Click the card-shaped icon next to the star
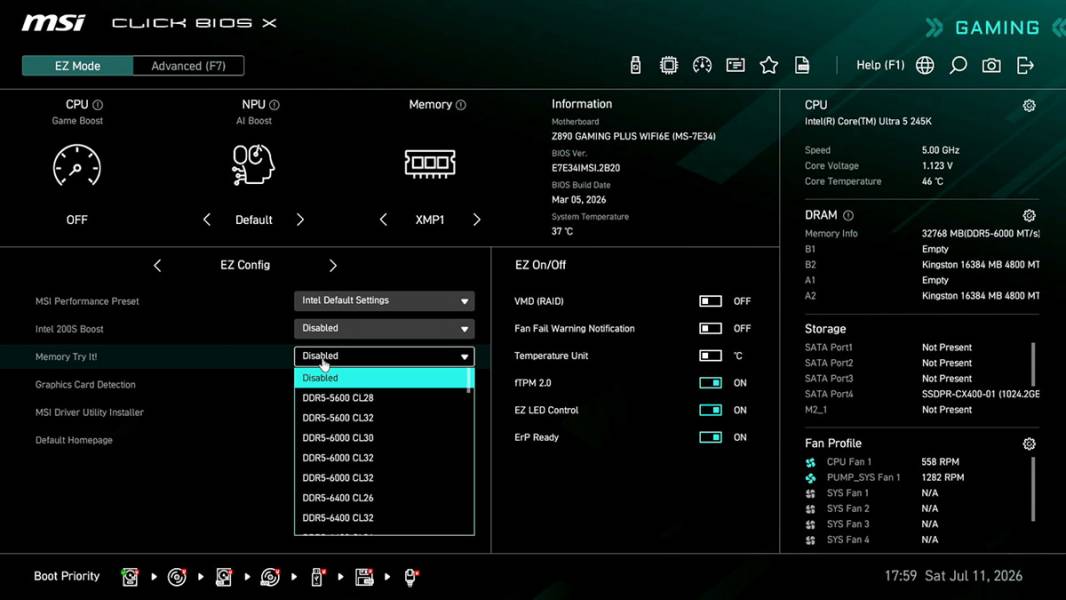The height and width of the screenshot is (600, 1066). tap(735, 65)
